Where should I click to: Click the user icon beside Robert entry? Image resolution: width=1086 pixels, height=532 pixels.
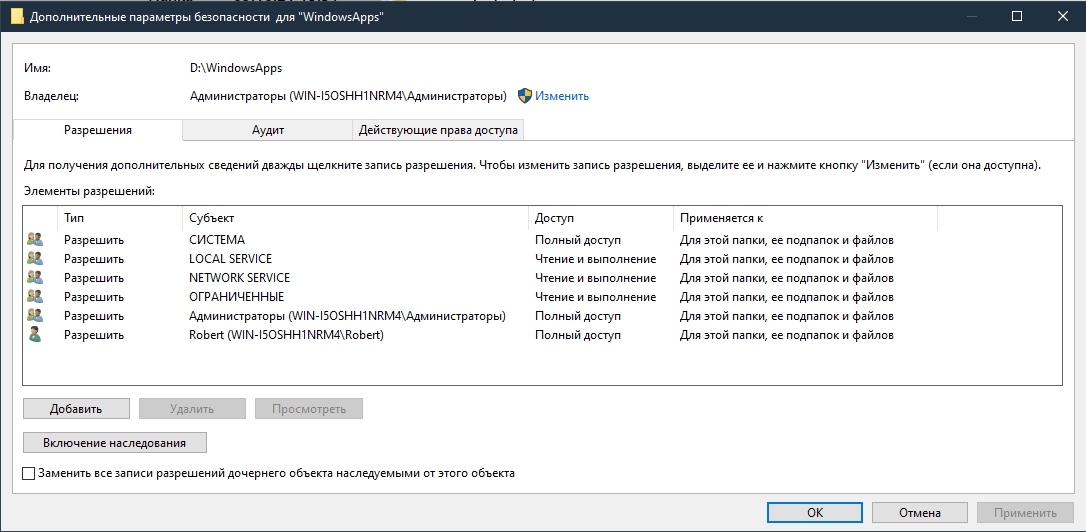[x=35, y=335]
